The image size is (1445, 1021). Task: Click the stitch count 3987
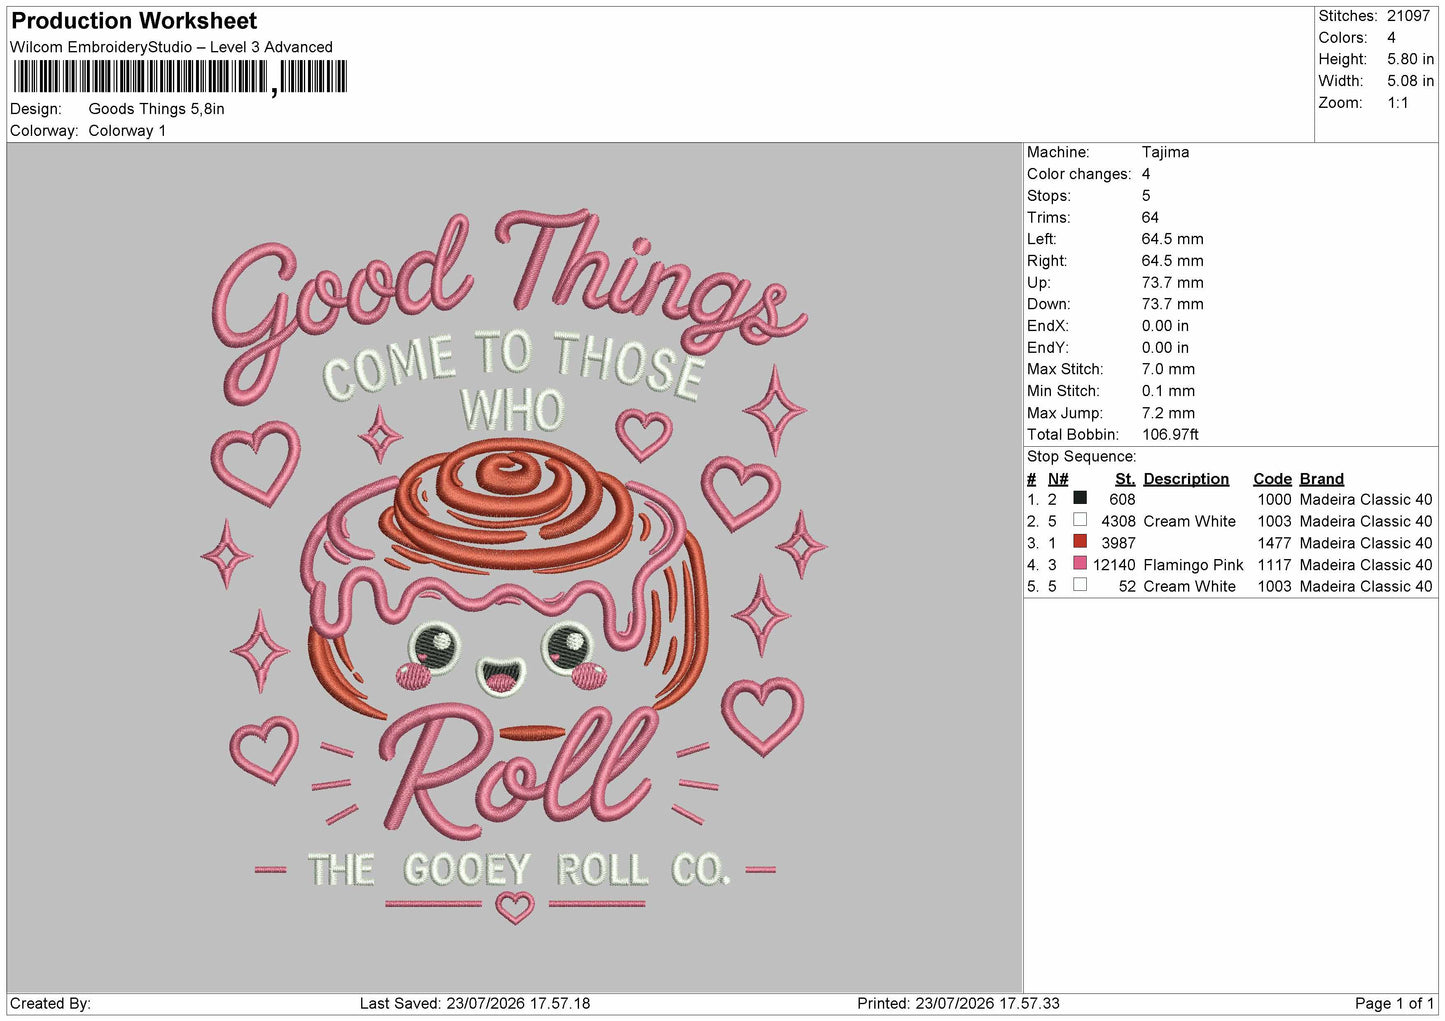point(1118,543)
